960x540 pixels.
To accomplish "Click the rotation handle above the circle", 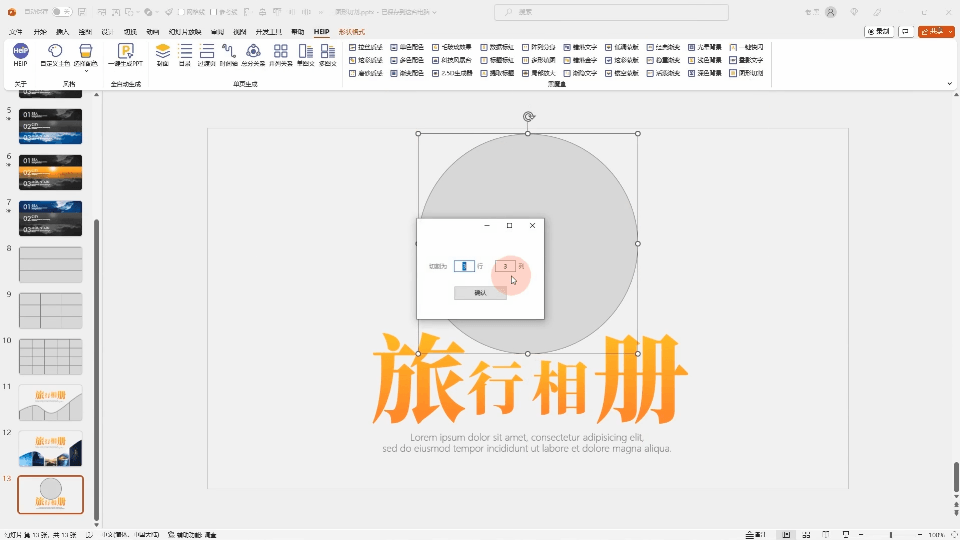I will tap(528, 116).
